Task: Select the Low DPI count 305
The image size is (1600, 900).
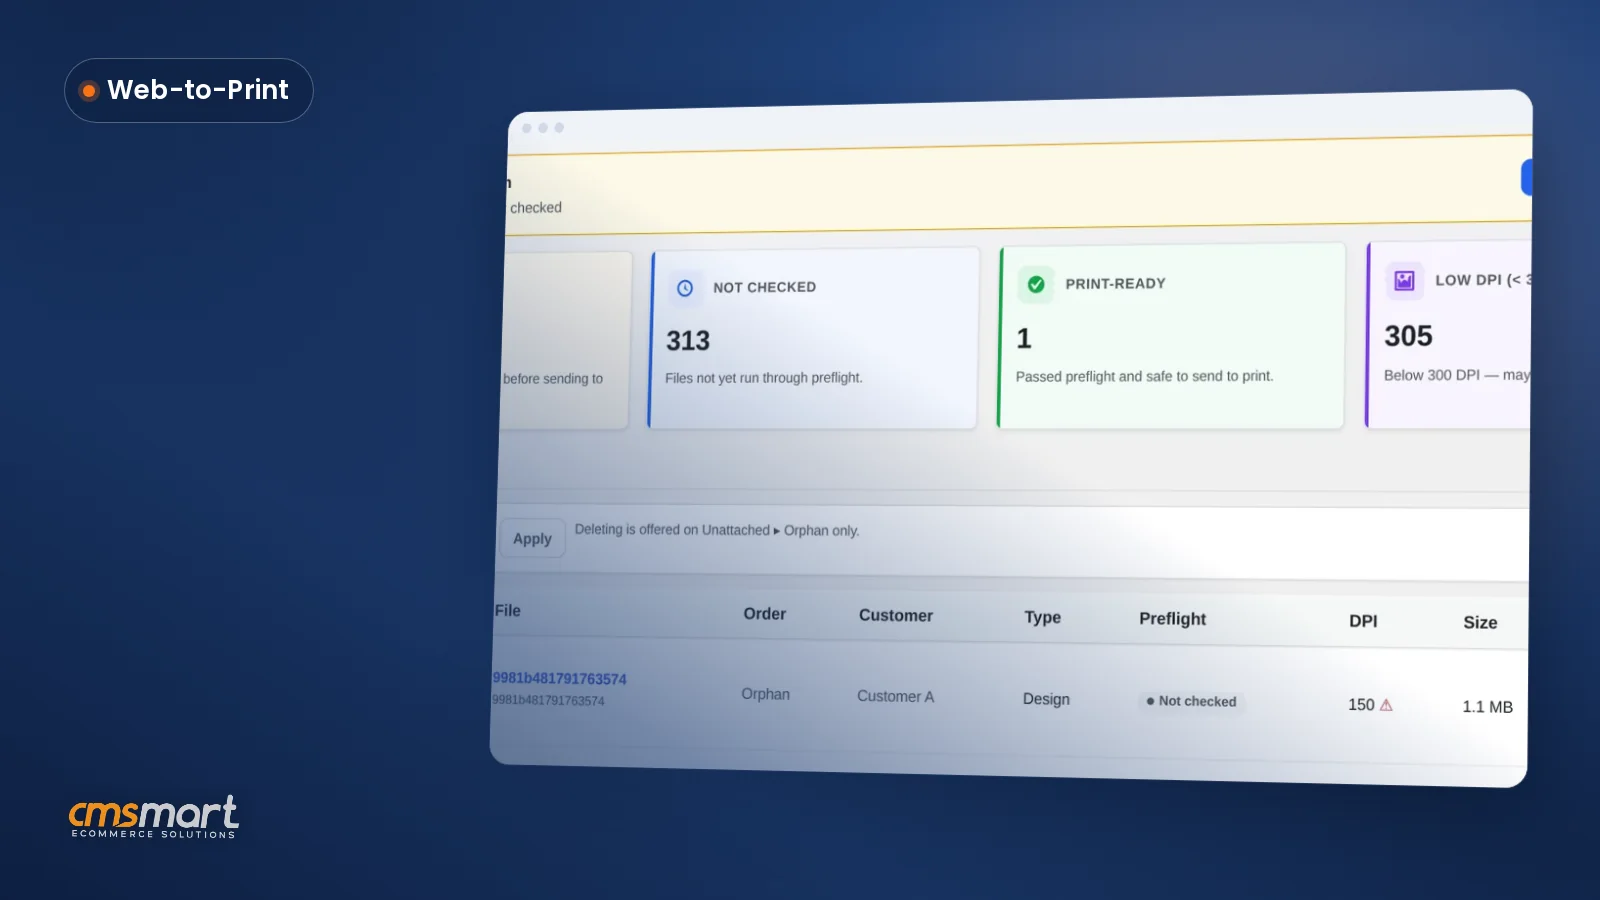Action: 1408,336
